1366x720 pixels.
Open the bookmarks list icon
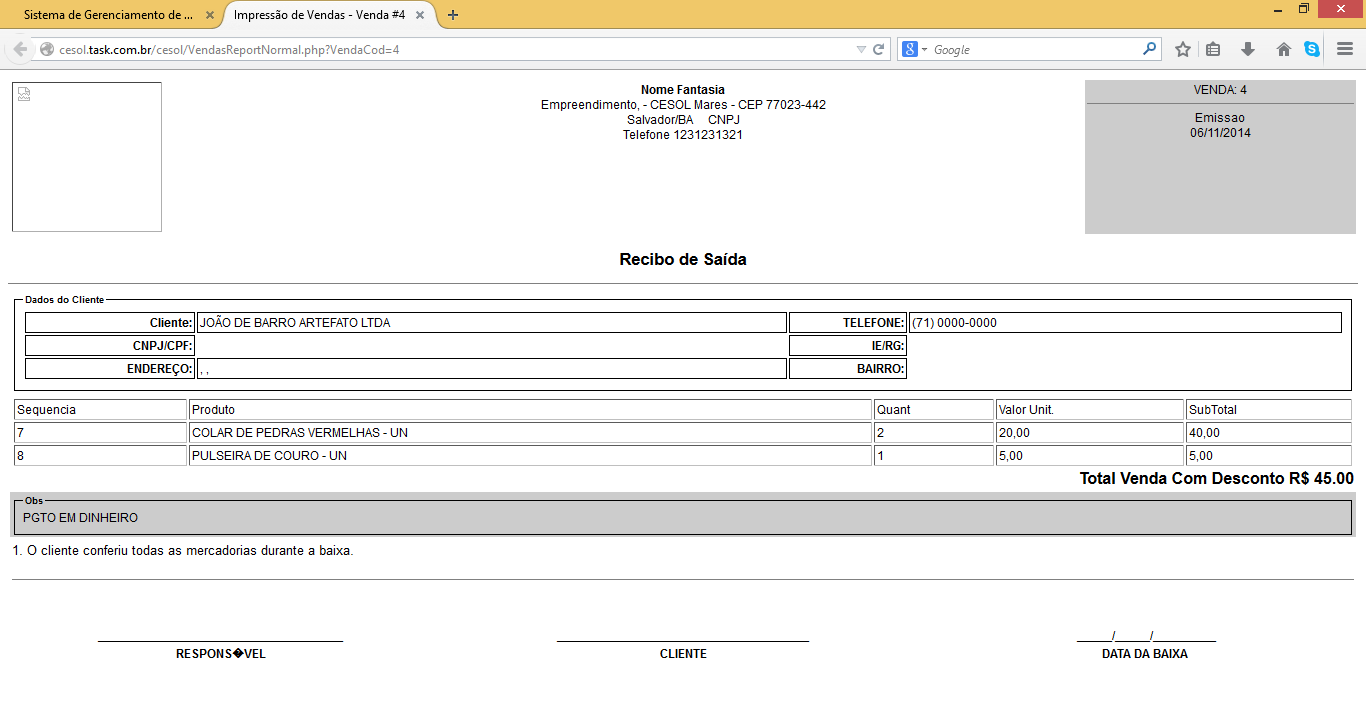click(1213, 49)
